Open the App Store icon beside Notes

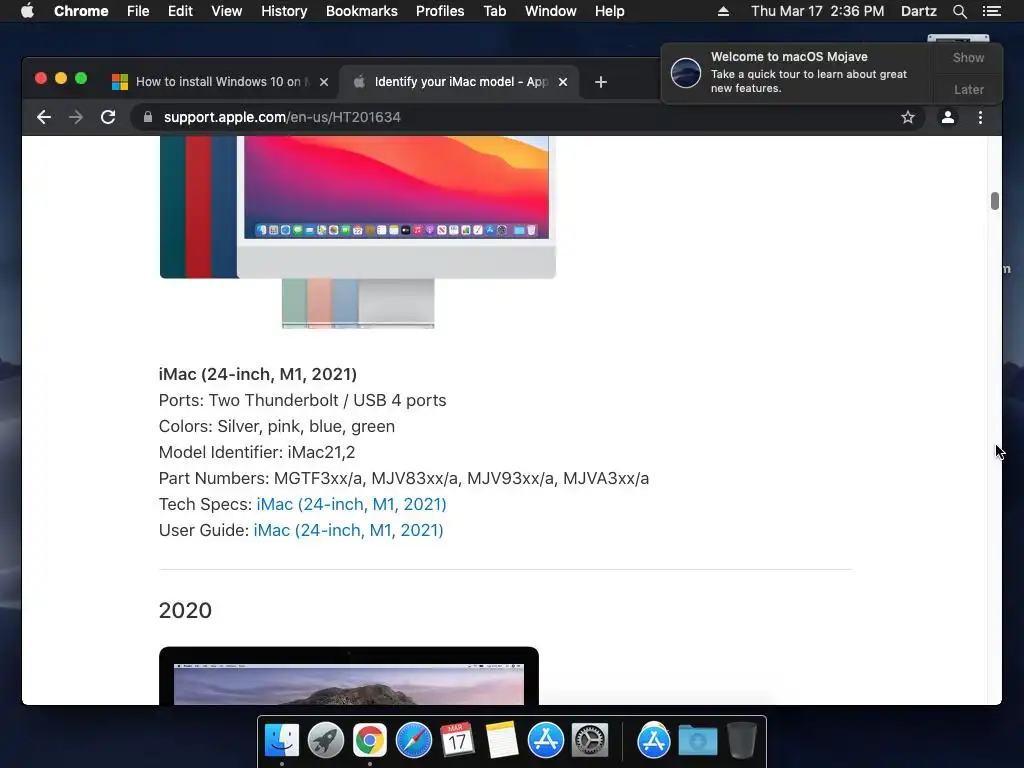pyautogui.click(x=545, y=740)
